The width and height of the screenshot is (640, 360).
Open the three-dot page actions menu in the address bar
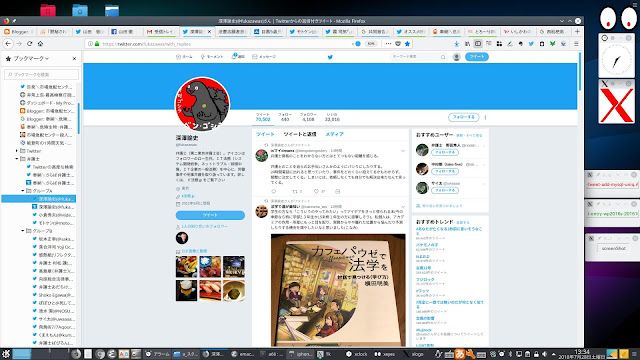[x=388, y=44]
